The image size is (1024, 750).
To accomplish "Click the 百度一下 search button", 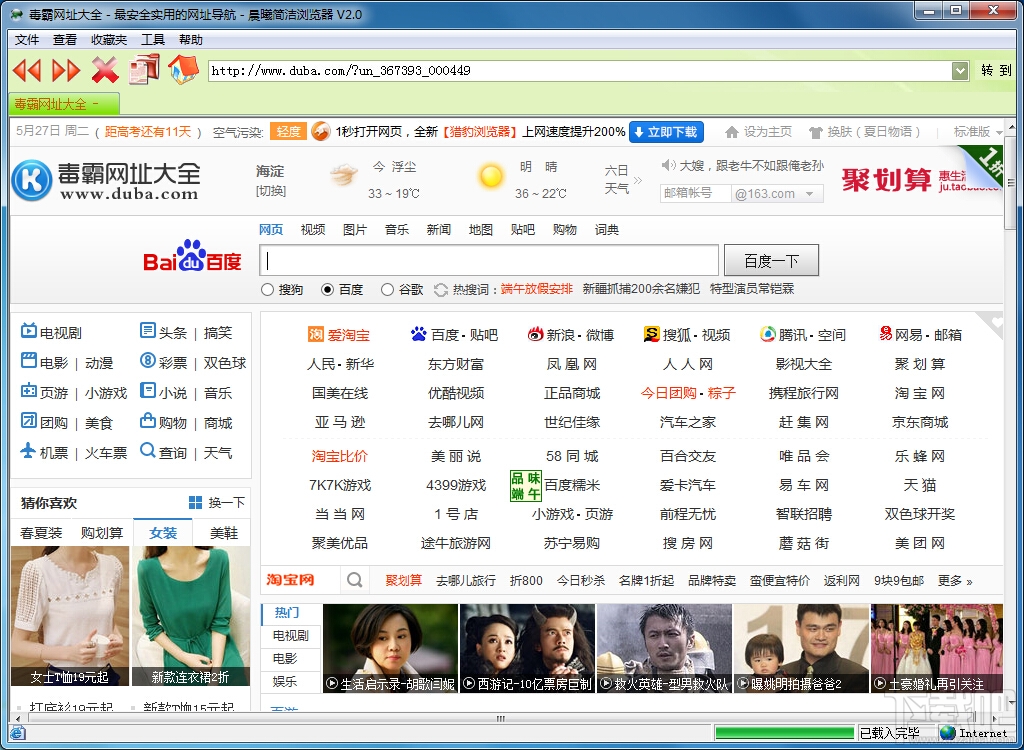I will coord(771,261).
